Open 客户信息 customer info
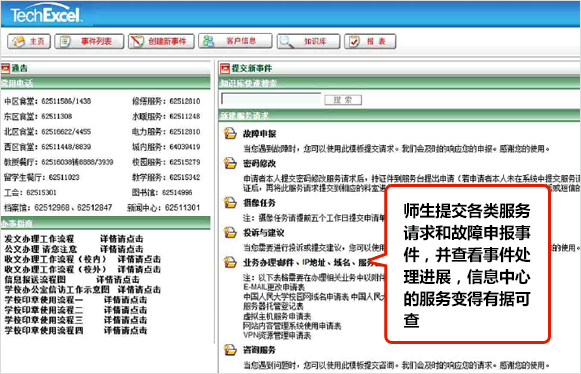 [235, 41]
